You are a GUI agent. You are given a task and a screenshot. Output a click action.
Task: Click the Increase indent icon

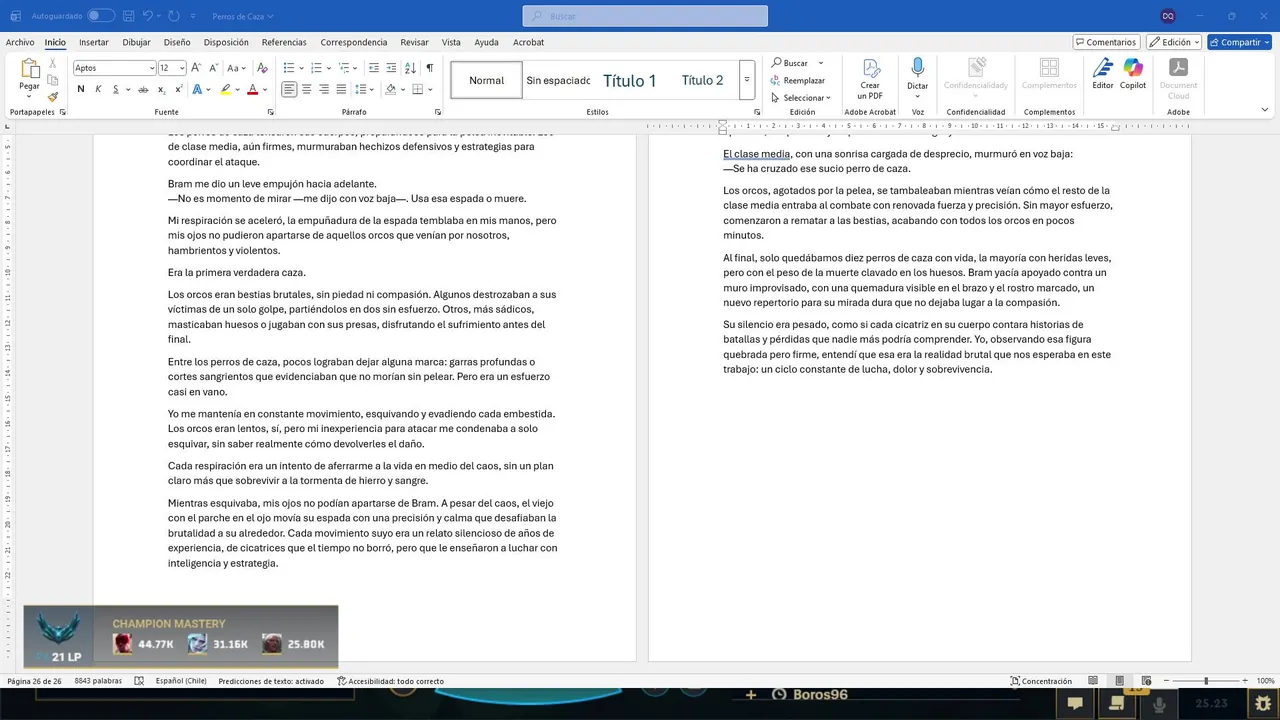tap(391, 68)
